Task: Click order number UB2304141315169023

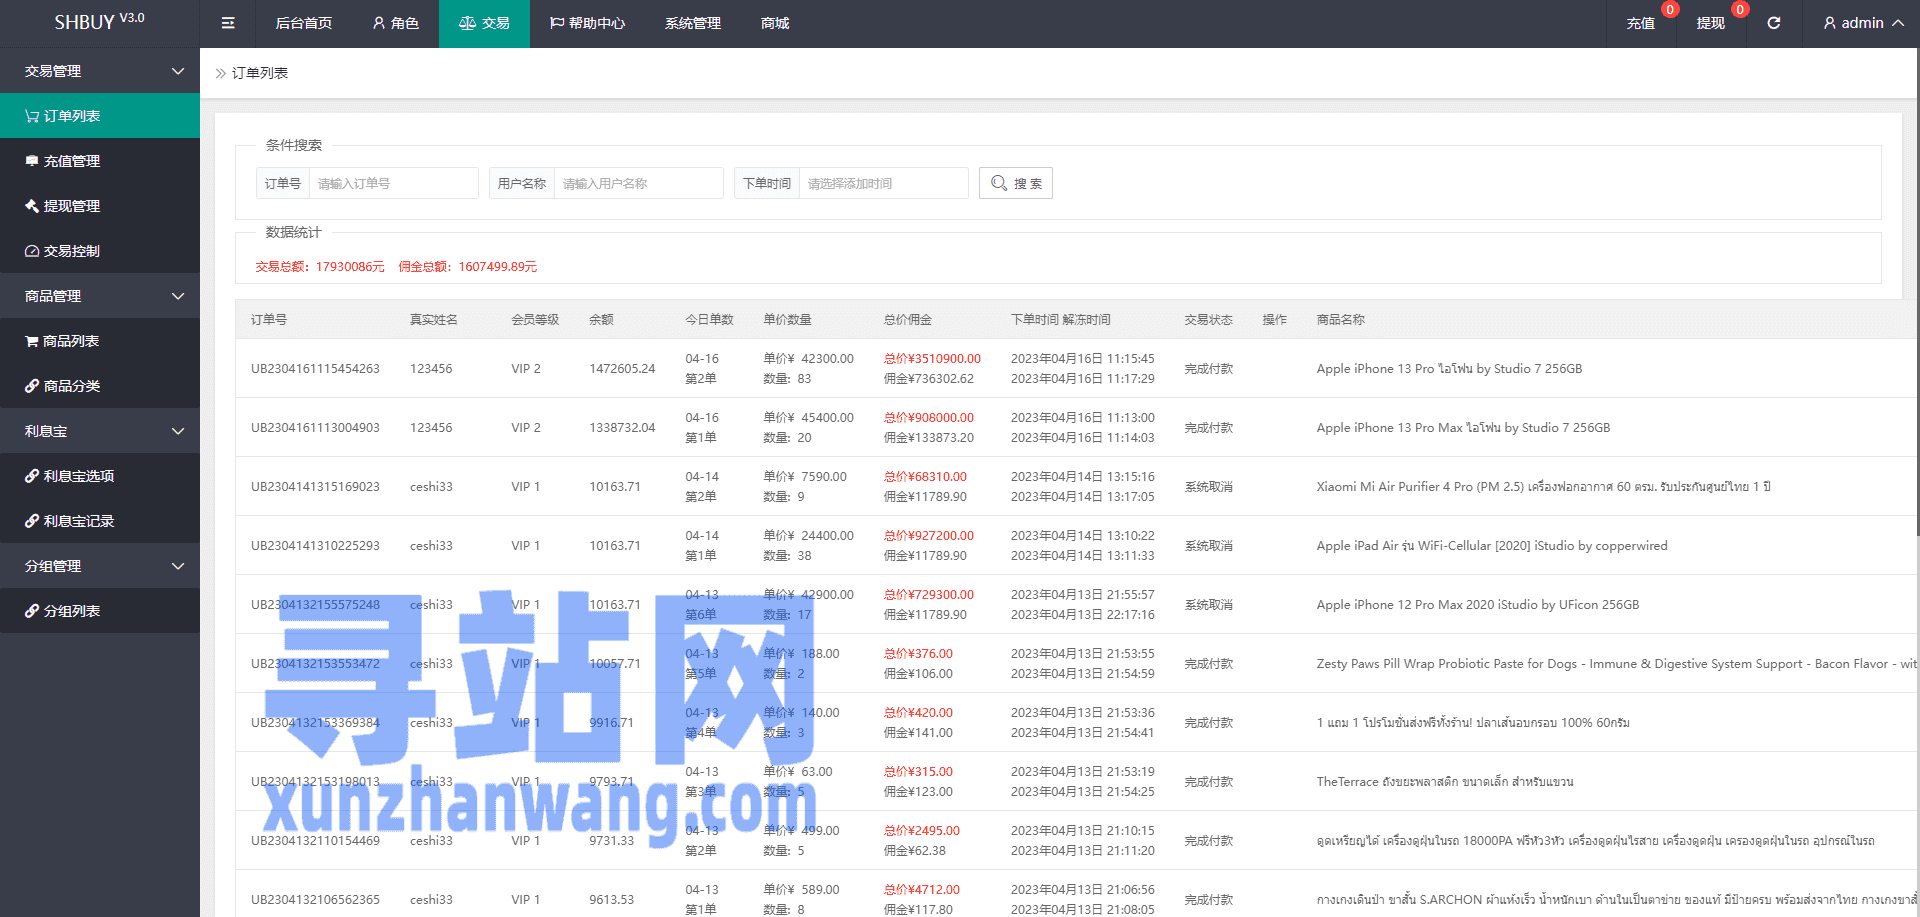Action: [x=315, y=487]
